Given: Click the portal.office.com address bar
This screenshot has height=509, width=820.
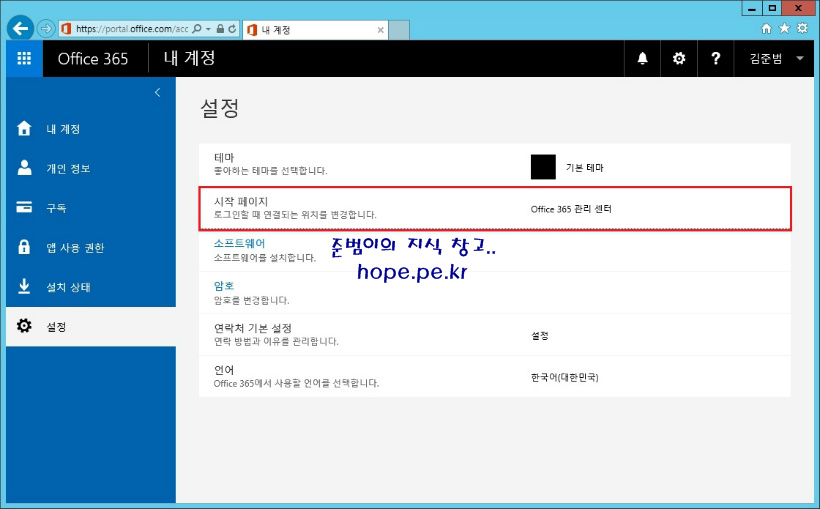Looking at the screenshot, I should tap(131, 29).
